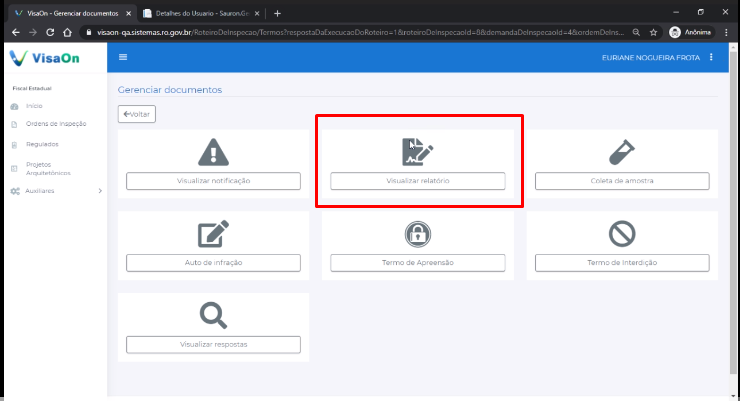This screenshot has width=740, height=401.
Task: Click the prohibition circle interdiction icon
Action: pyautogui.click(x=622, y=234)
